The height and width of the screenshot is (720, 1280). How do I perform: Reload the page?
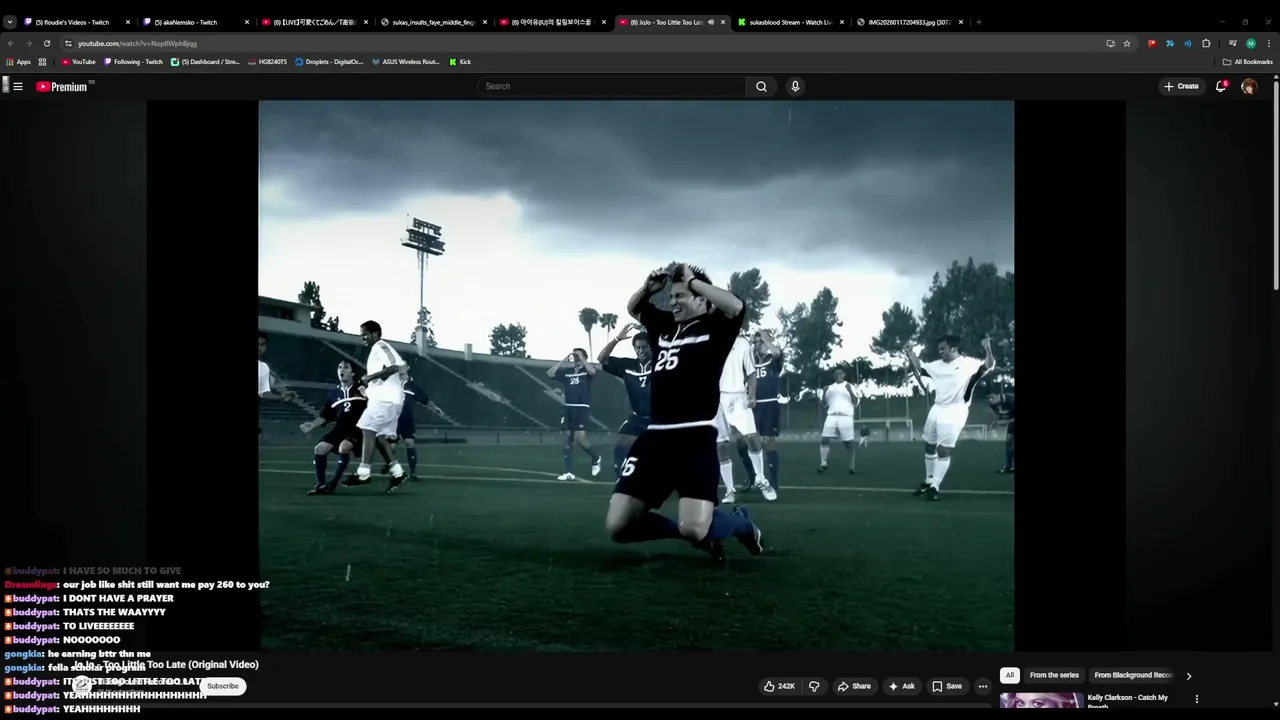coord(46,43)
